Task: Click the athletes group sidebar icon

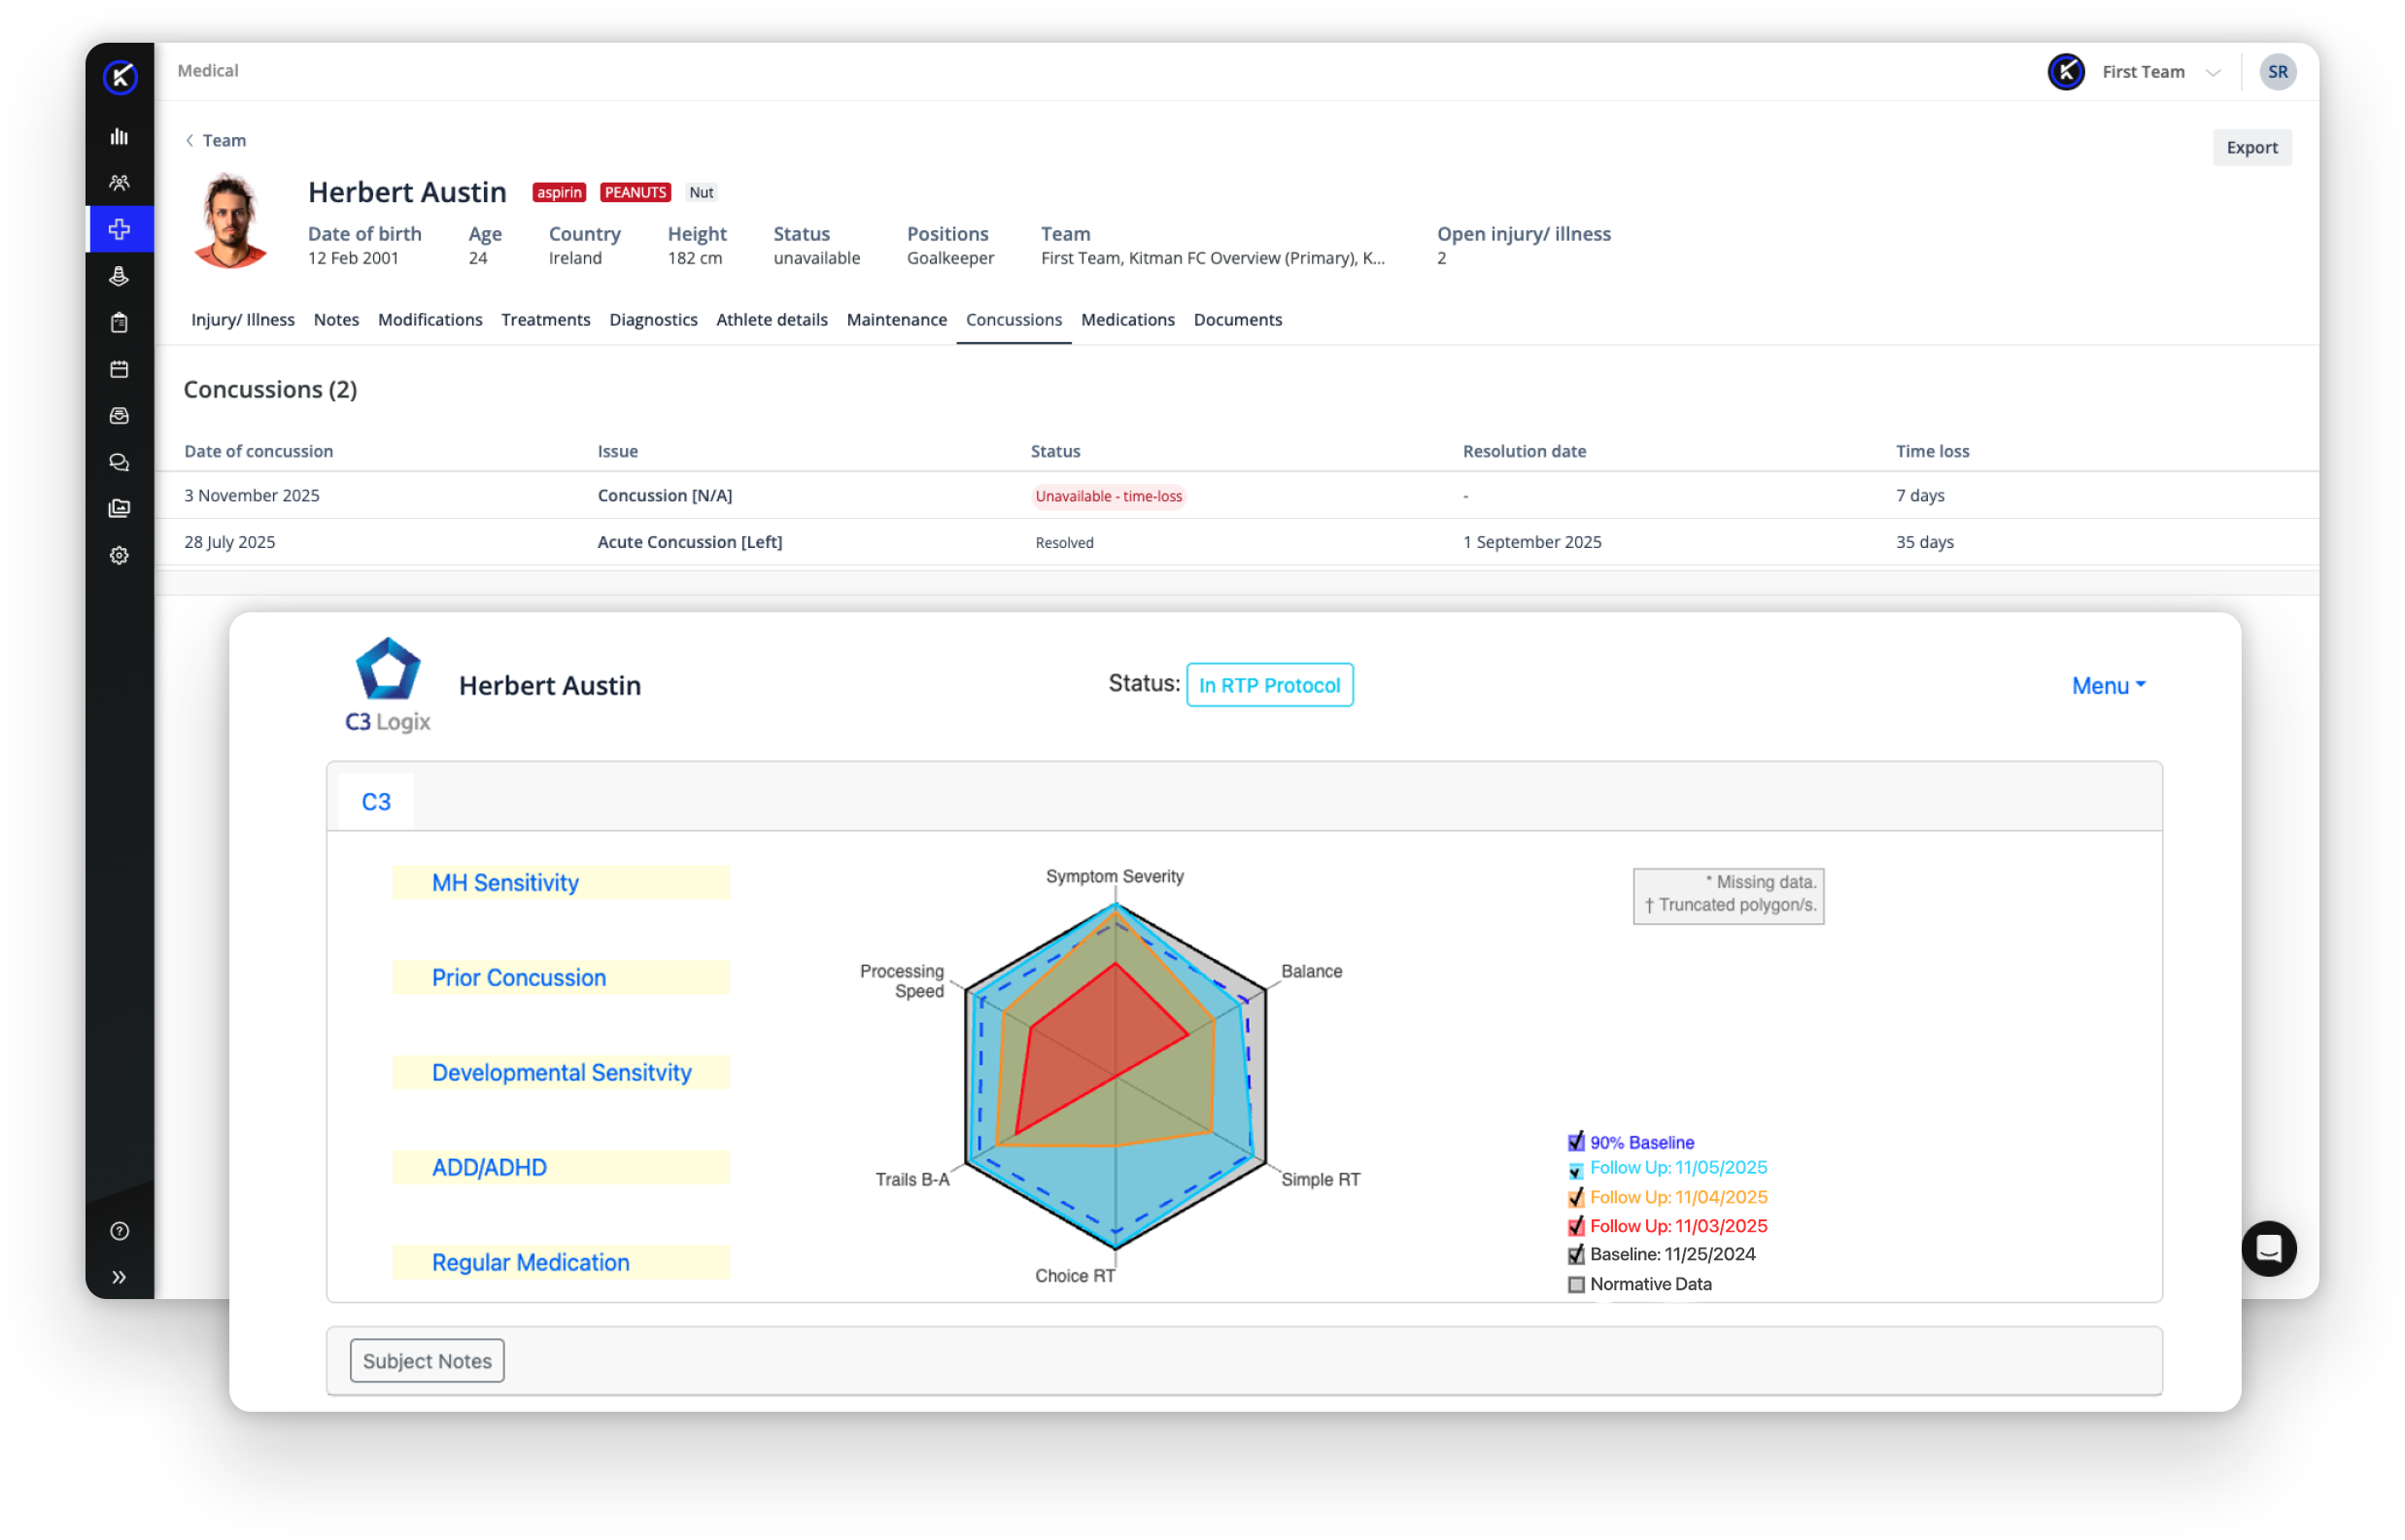Action: coord(119,183)
